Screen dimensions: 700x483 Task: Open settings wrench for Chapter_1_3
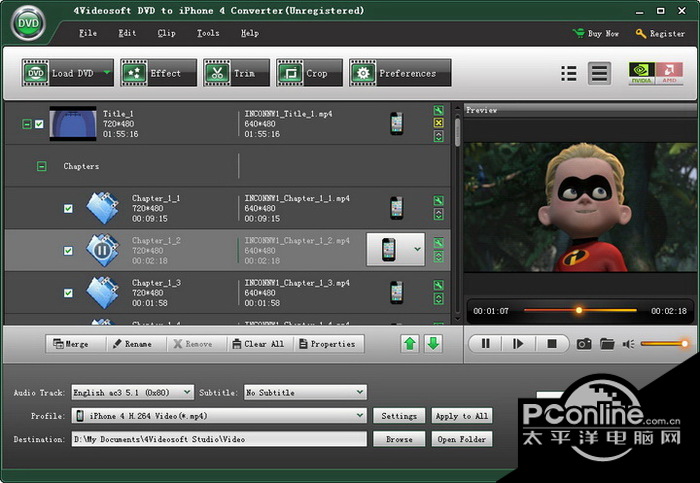pyautogui.click(x=438, y=285)
